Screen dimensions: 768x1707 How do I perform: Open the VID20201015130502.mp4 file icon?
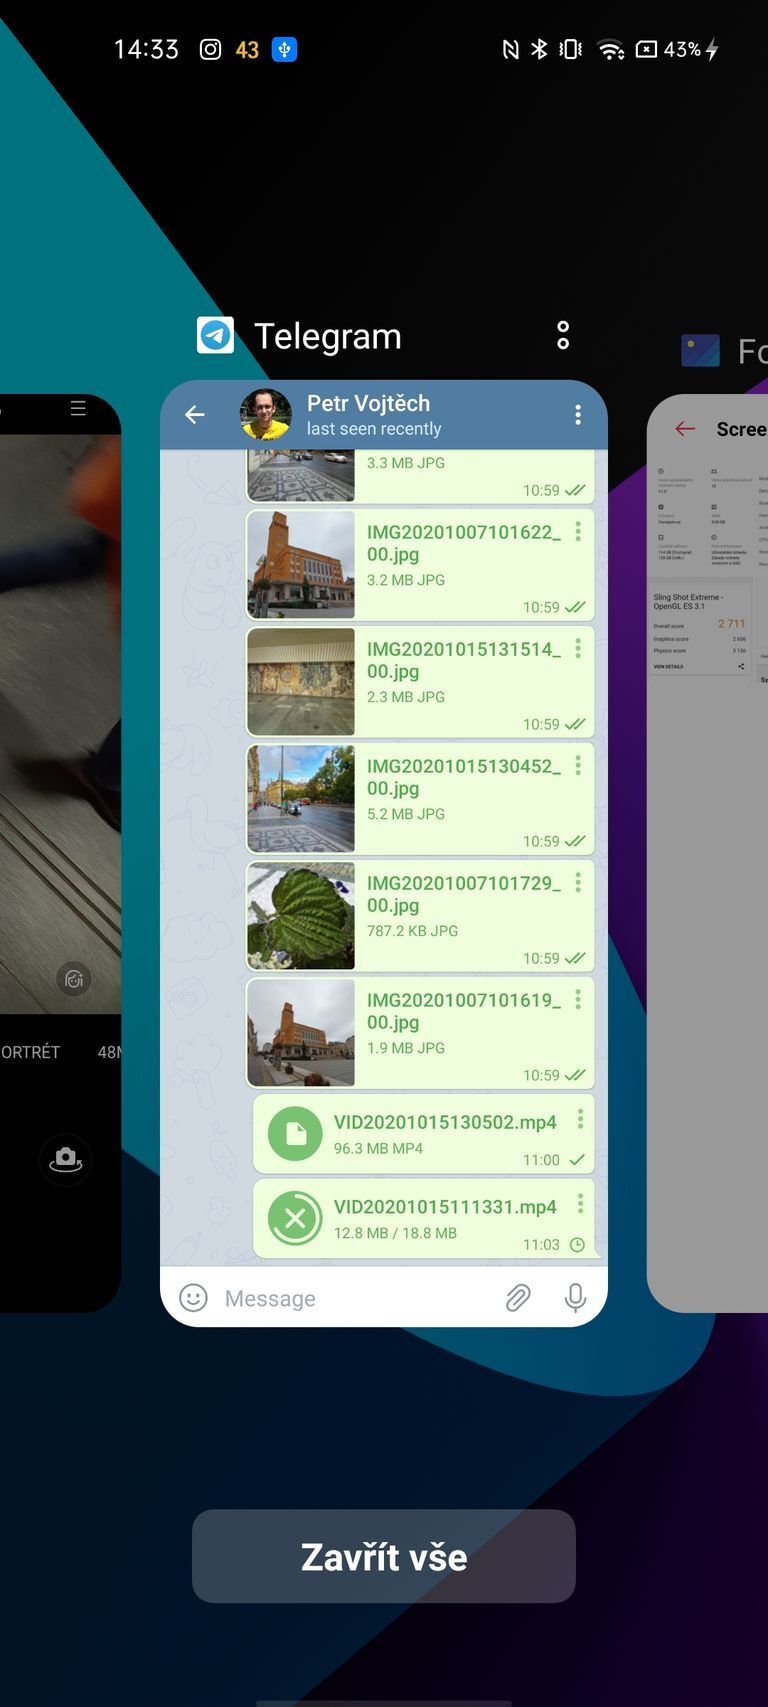[x=295, y=1133]
